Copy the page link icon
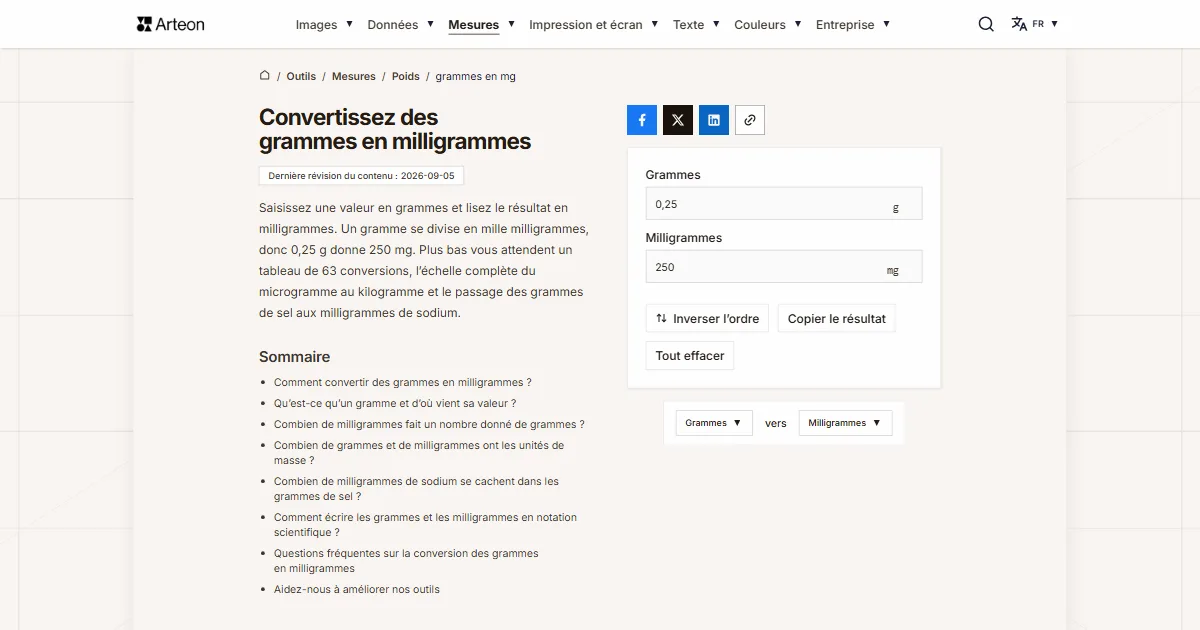 pos(750,120)
